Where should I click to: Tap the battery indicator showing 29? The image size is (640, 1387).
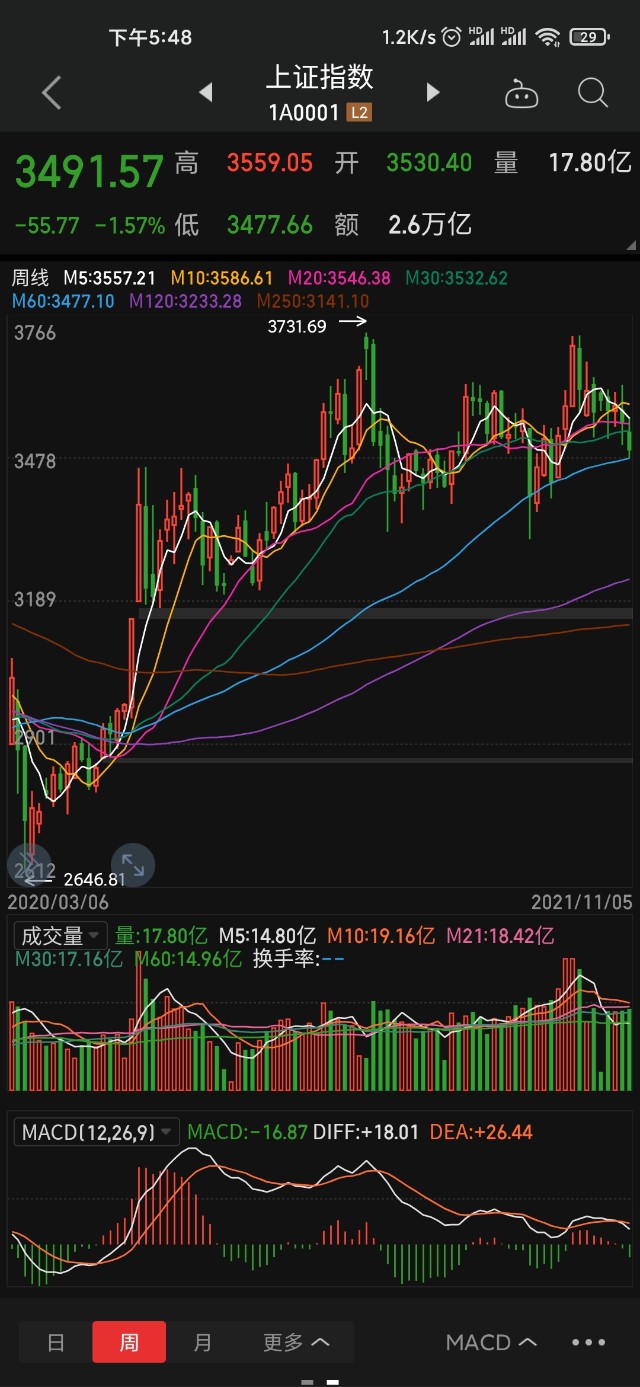[x=588, y=37]
